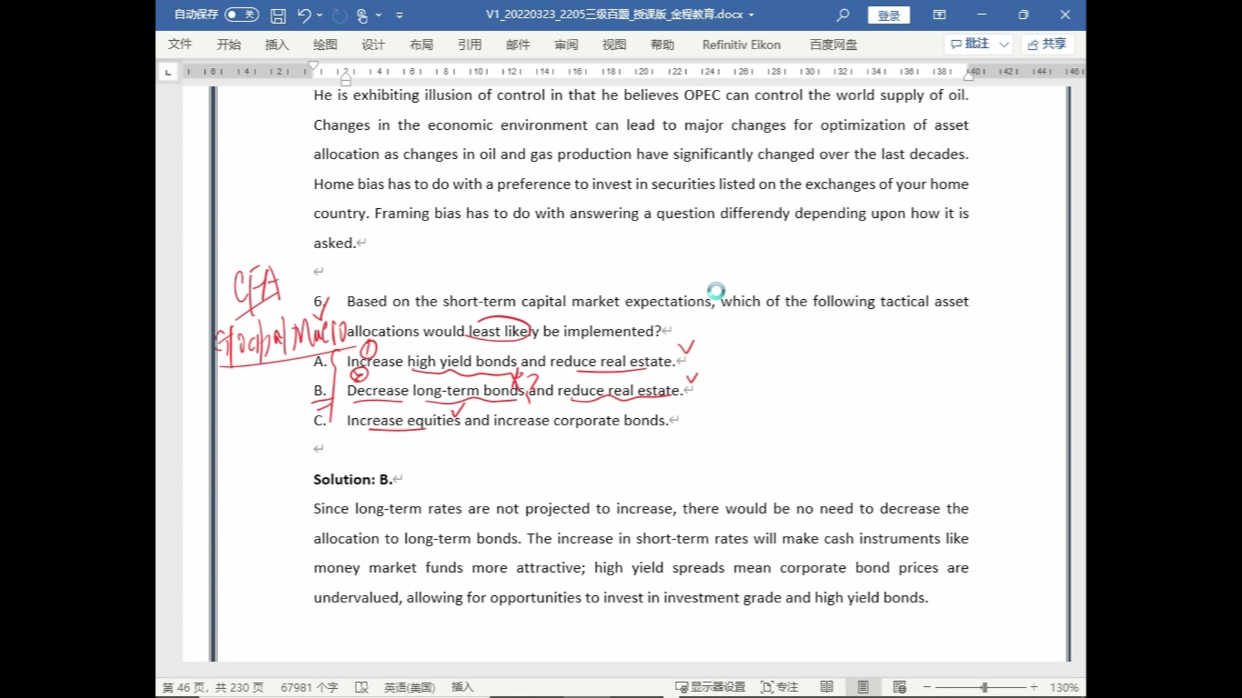Click the proofing check icon in status bar
1242x698 pixels.
coord(362,687)
